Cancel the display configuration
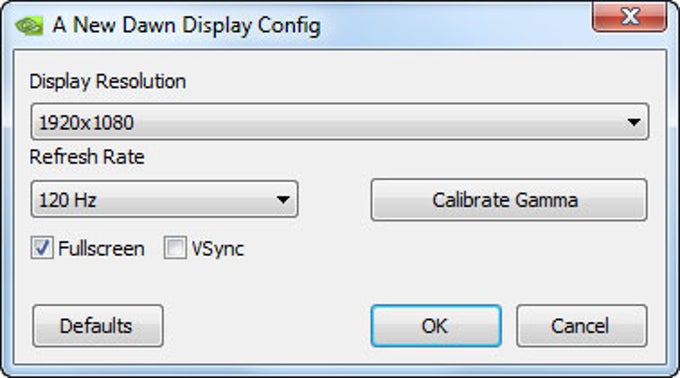 (x=582, y=326)
